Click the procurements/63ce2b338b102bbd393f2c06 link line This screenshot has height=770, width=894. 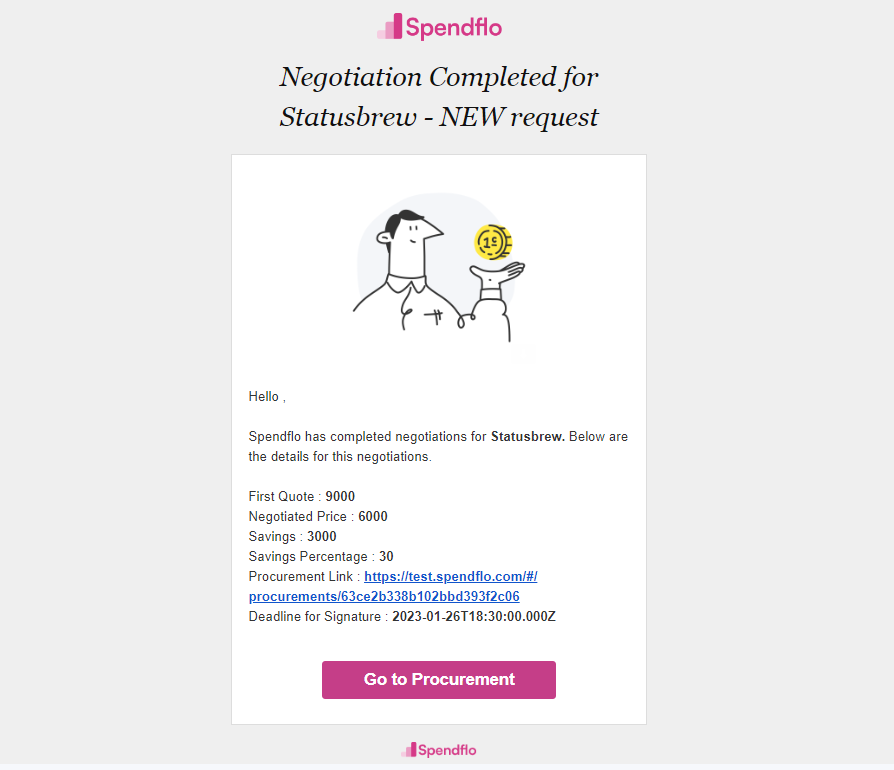pos(384,597)
